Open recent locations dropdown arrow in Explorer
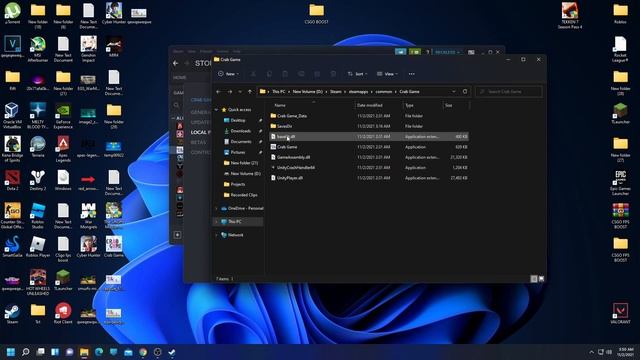This screenshot has height=360, width=640. click(240, 91)
